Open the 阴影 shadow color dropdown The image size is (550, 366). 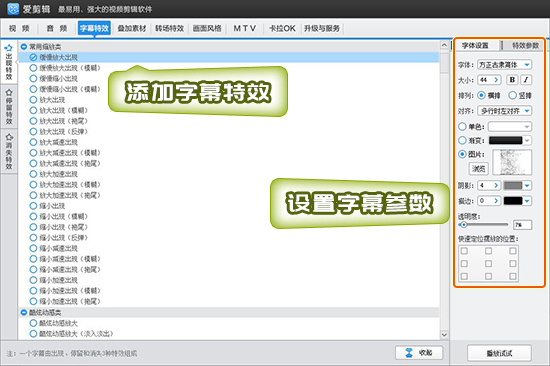click(527, 185)
